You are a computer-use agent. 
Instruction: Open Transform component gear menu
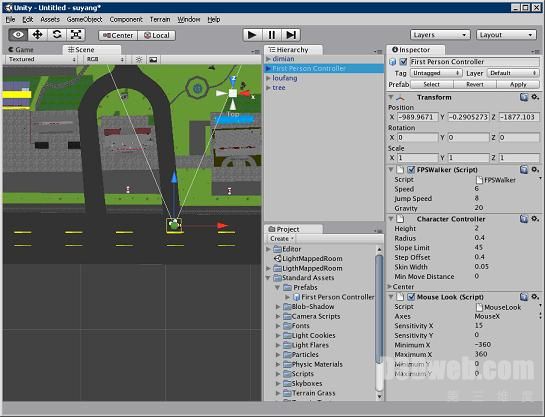tap(535, 97)
